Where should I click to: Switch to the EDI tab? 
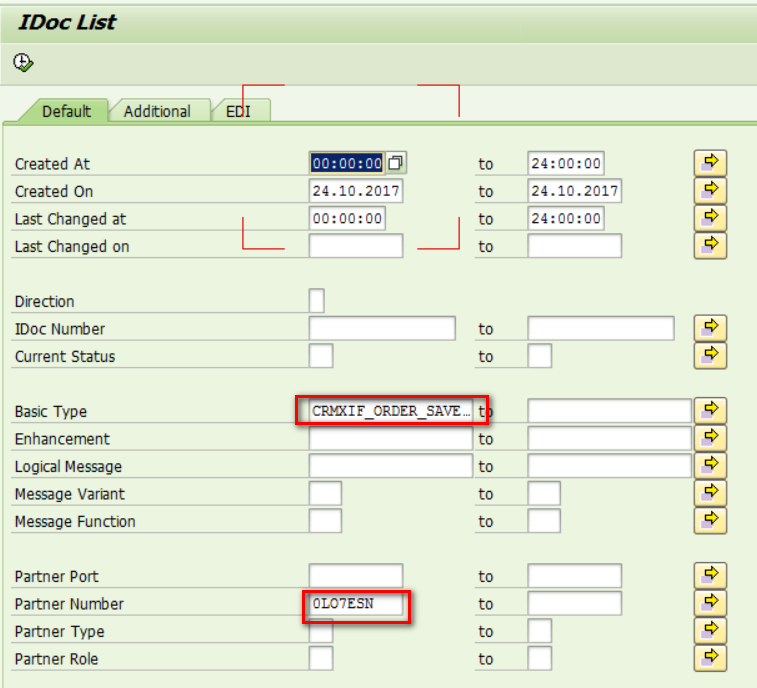(x=239, y=112)
